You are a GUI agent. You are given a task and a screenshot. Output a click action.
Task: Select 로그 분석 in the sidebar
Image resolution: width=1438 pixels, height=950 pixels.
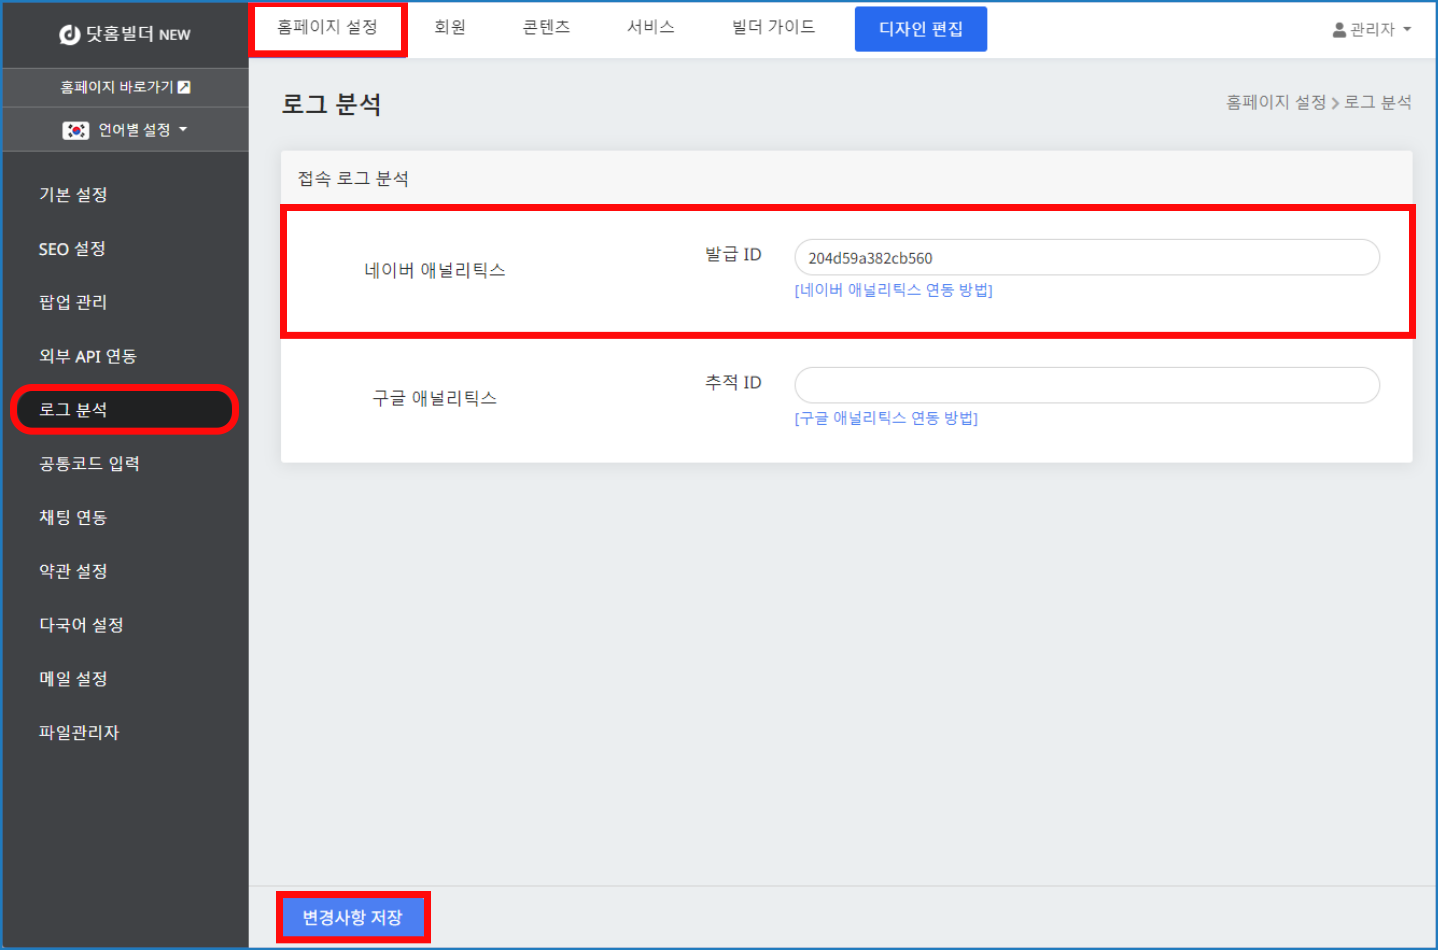pyautogui.click(x=124, y=410)
